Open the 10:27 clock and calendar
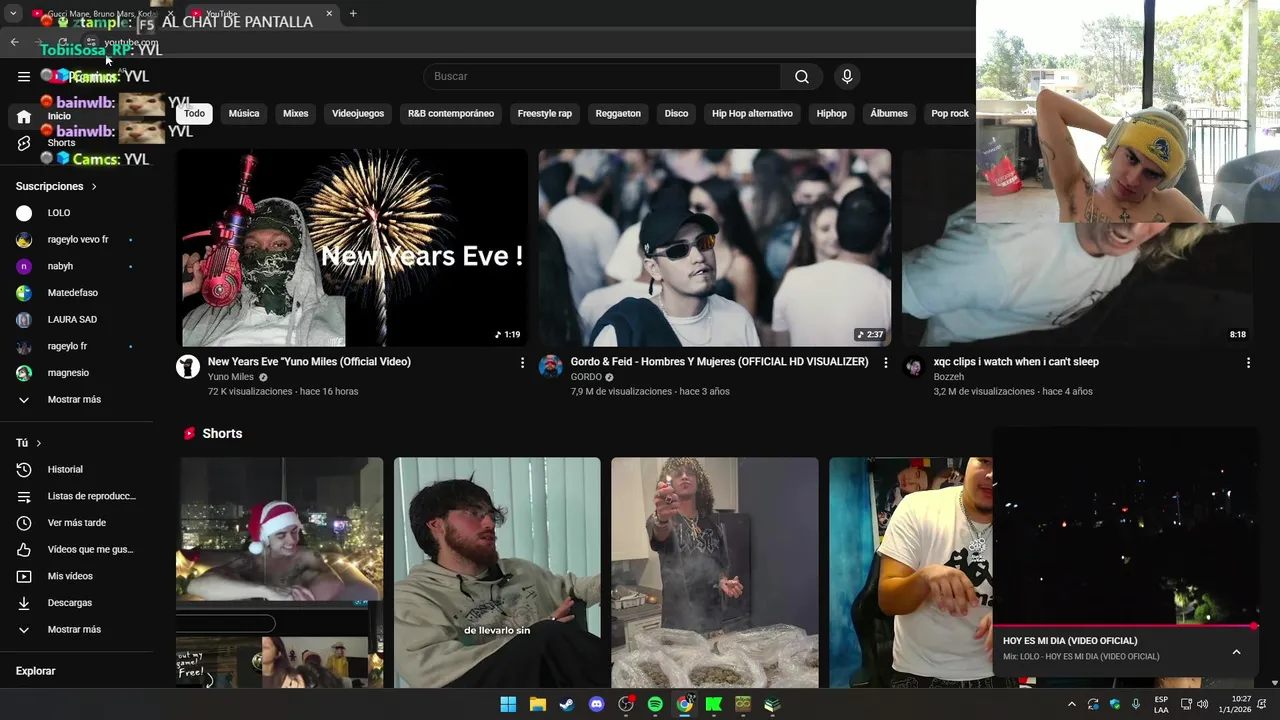 click(x=1241, y=704)
